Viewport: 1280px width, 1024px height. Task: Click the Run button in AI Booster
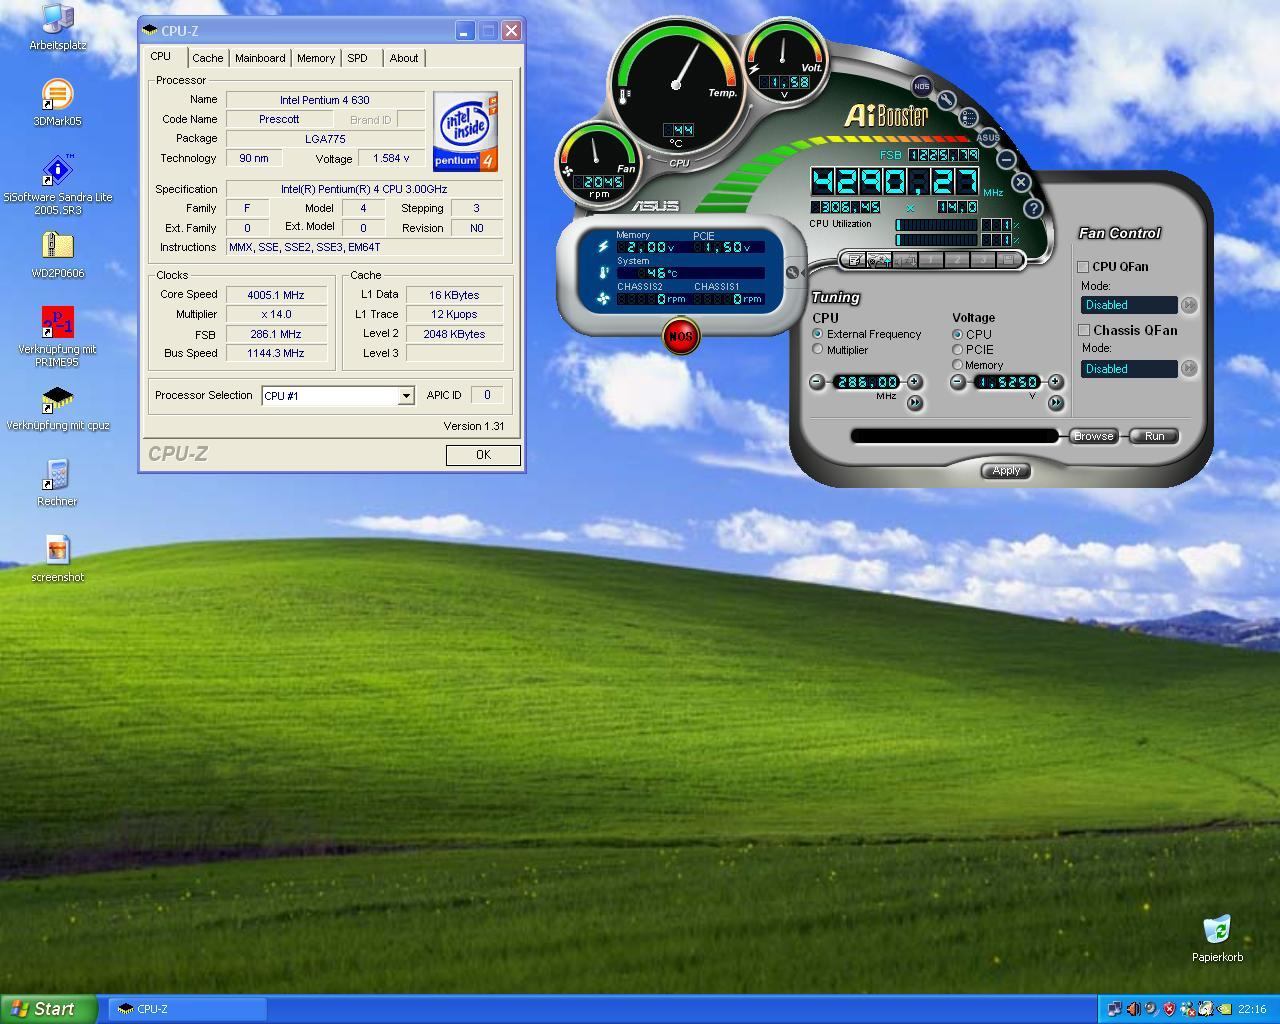1154,436
